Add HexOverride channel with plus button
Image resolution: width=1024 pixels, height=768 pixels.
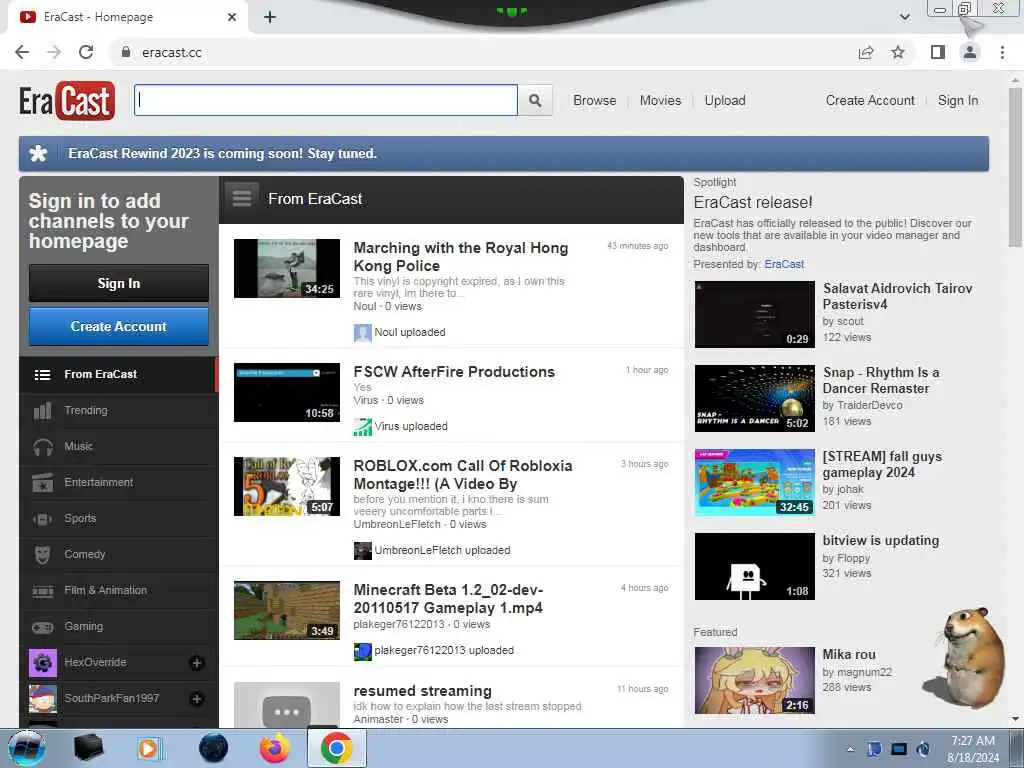196,663
